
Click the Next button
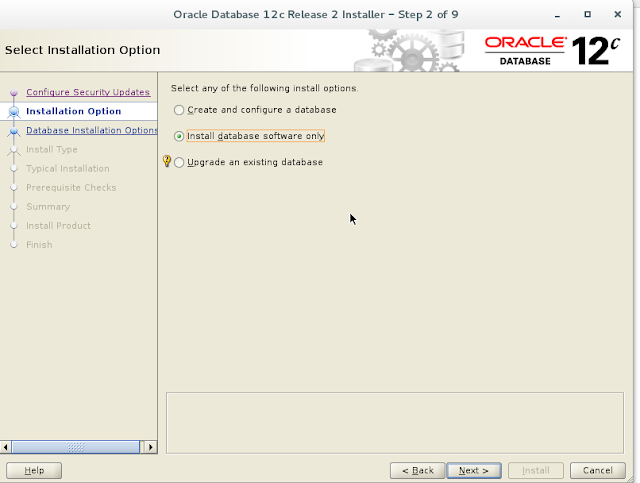click(474, 470)
